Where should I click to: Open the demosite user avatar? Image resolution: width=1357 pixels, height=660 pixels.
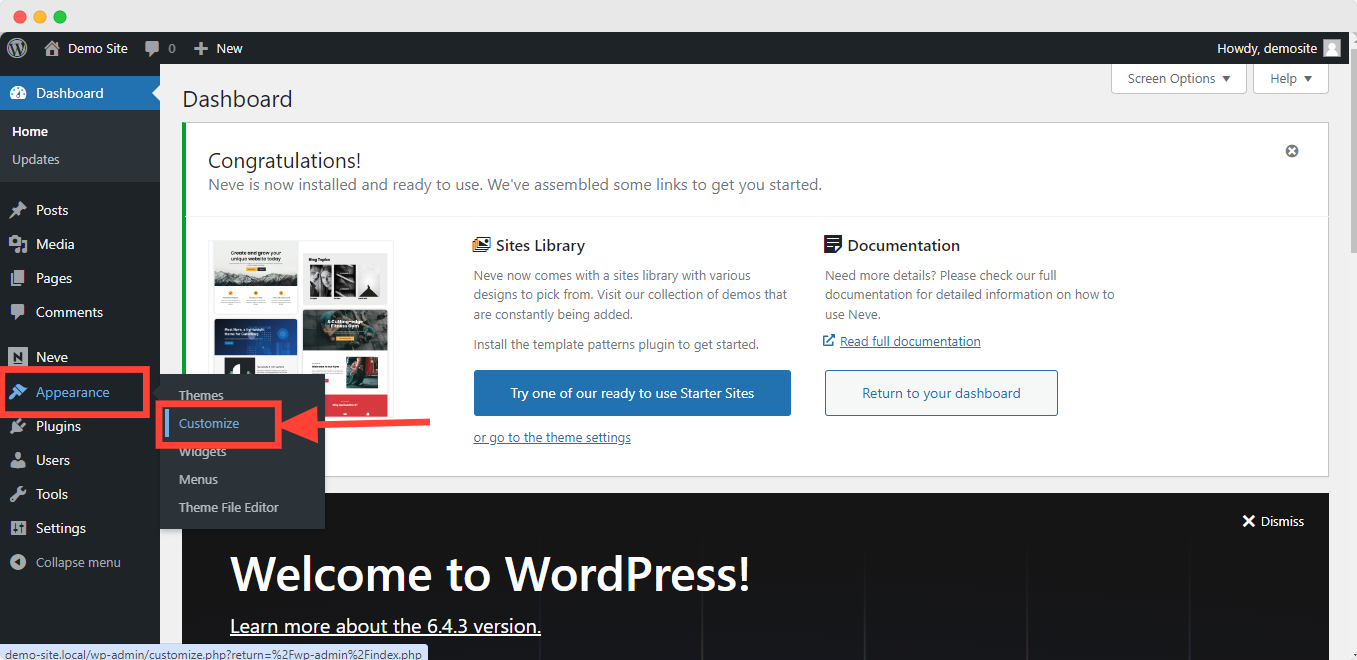(1331, 48)
